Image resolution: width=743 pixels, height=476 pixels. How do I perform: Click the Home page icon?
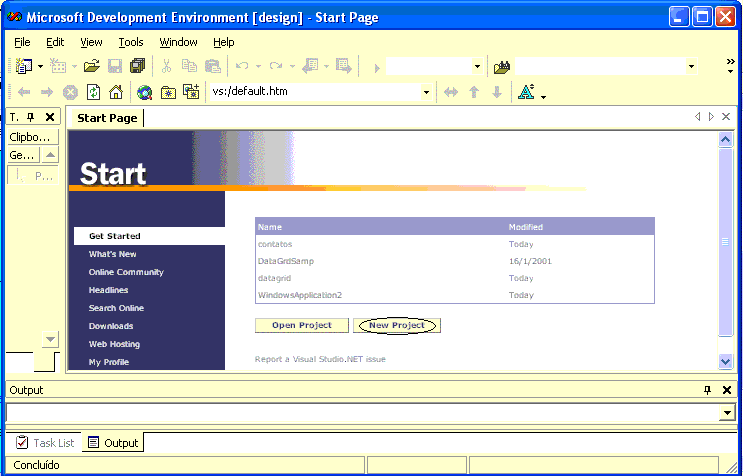(116, 92)
